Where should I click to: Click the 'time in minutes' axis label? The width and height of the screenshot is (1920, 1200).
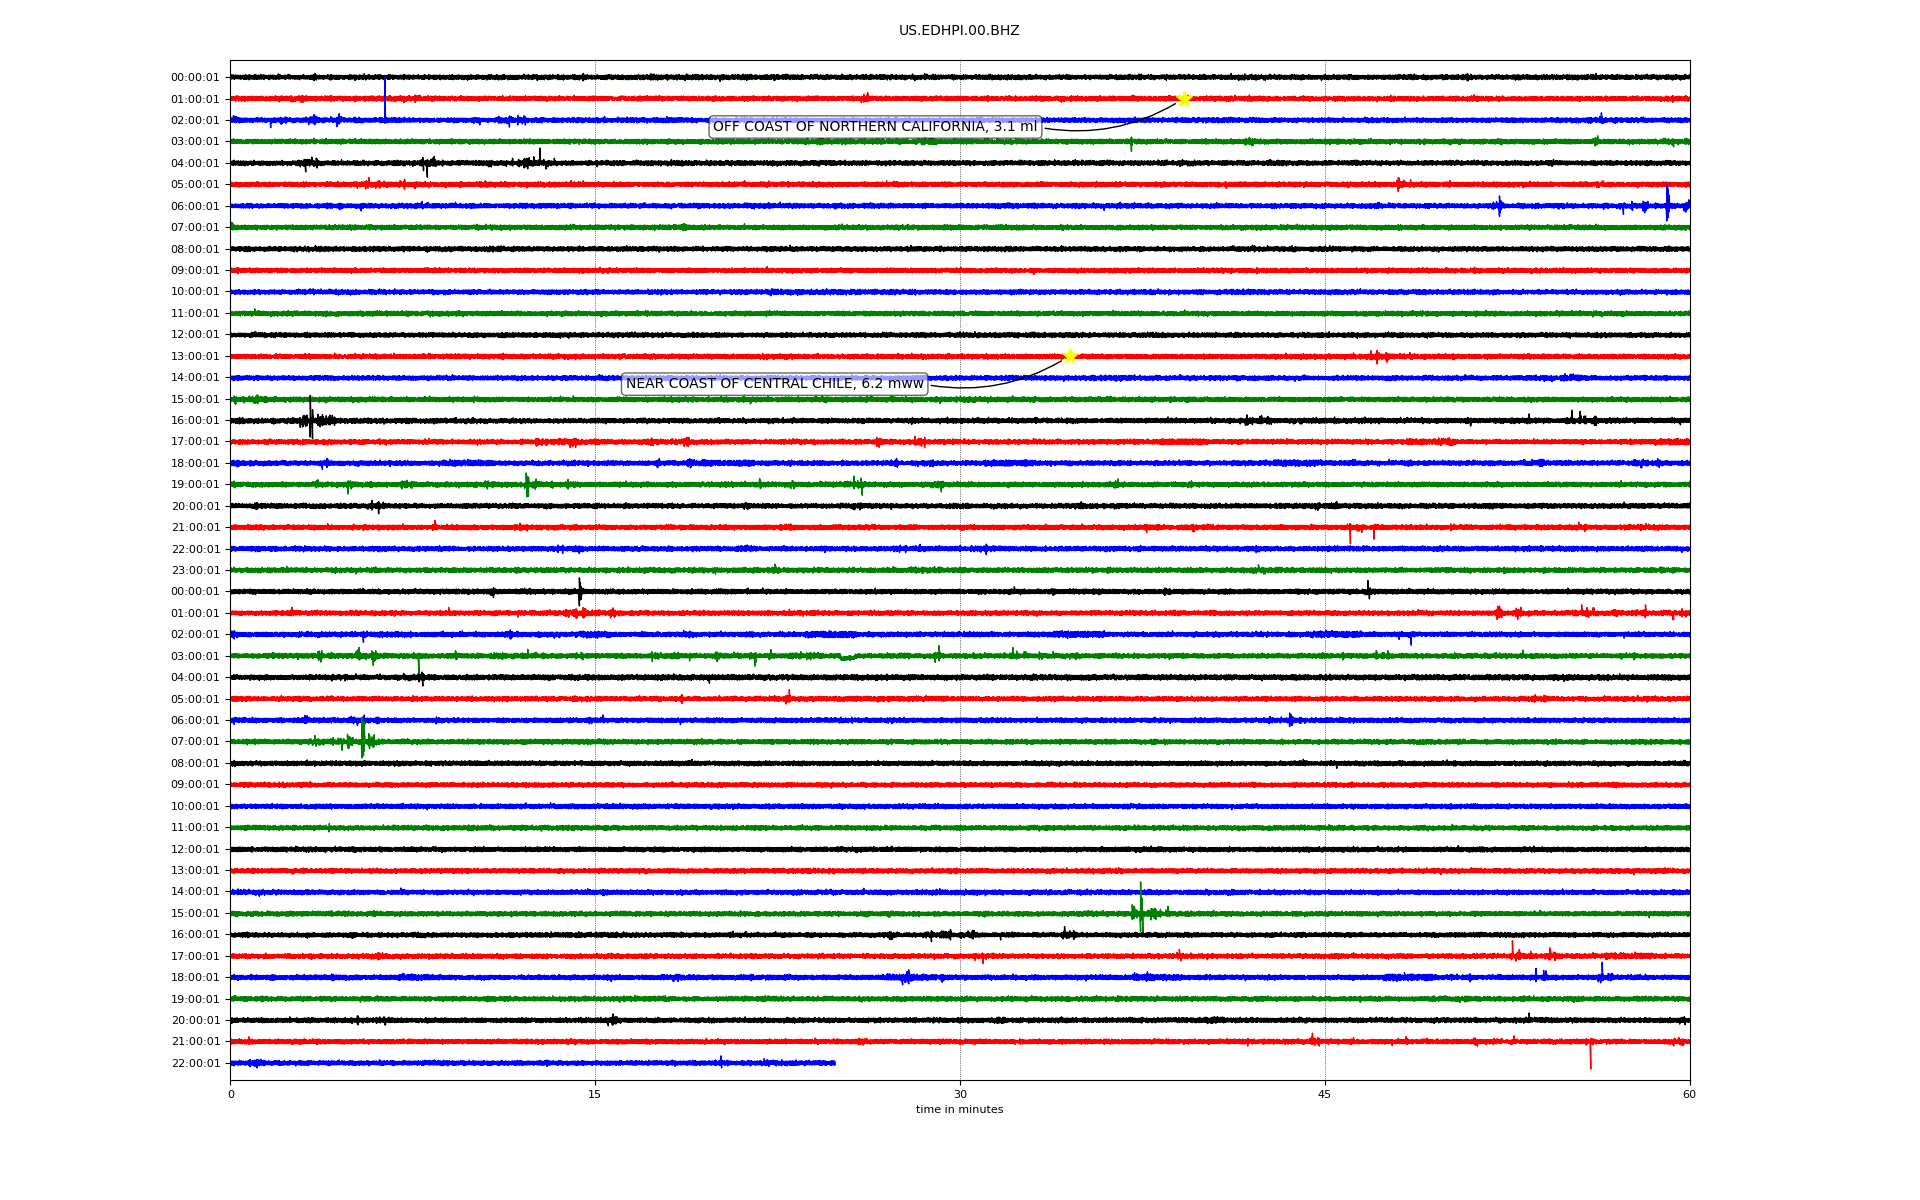(x=959, y=1110)
